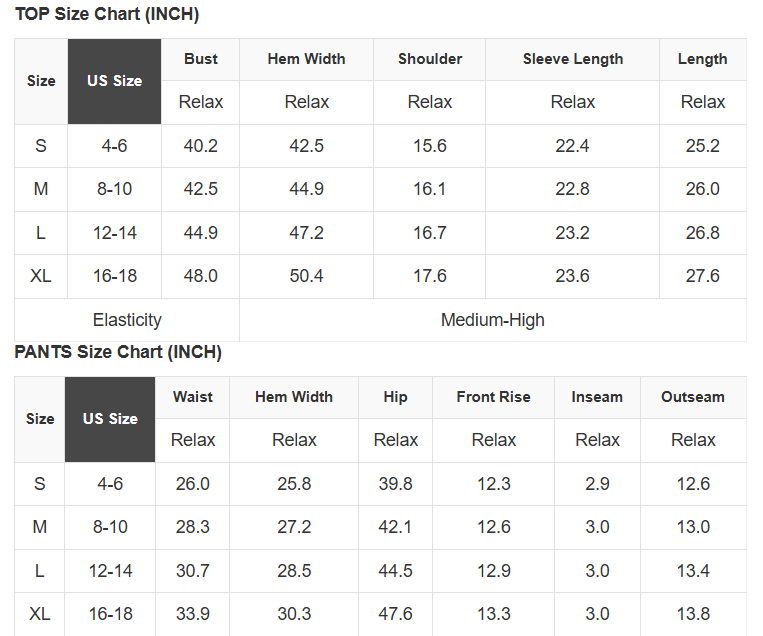Click the dark US Size header in TOP chart
Viewport: 763px width, 636px height.
114,81
